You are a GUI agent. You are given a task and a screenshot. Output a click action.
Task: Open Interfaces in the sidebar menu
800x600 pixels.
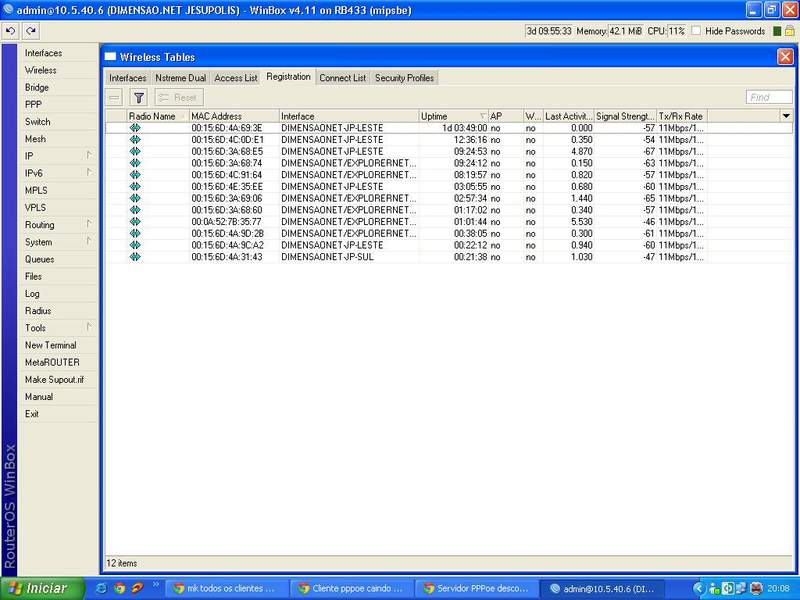(58, 53)
